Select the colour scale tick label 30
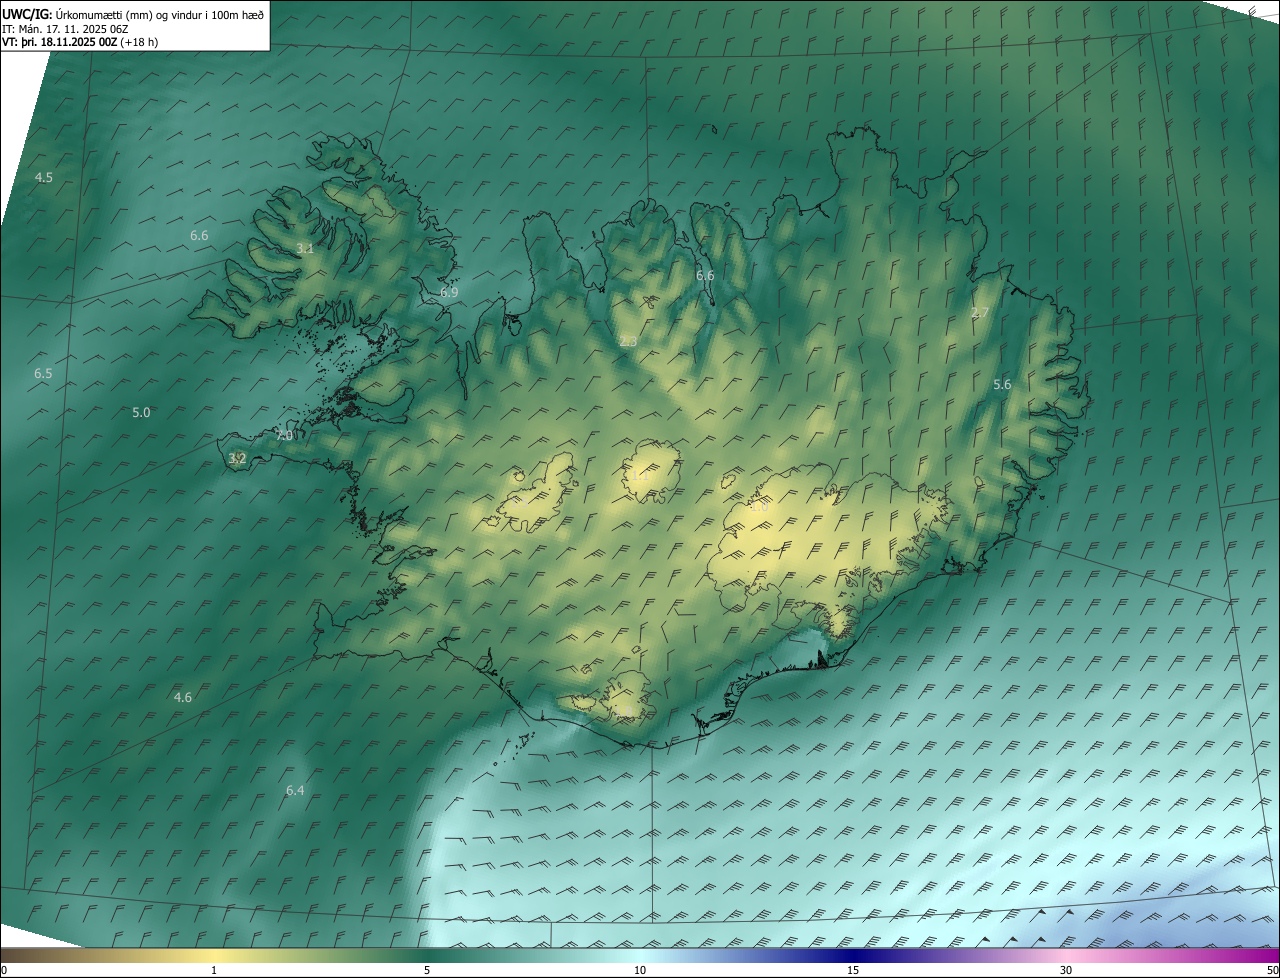1280x978 pixels. click(x=1066, y=970)
